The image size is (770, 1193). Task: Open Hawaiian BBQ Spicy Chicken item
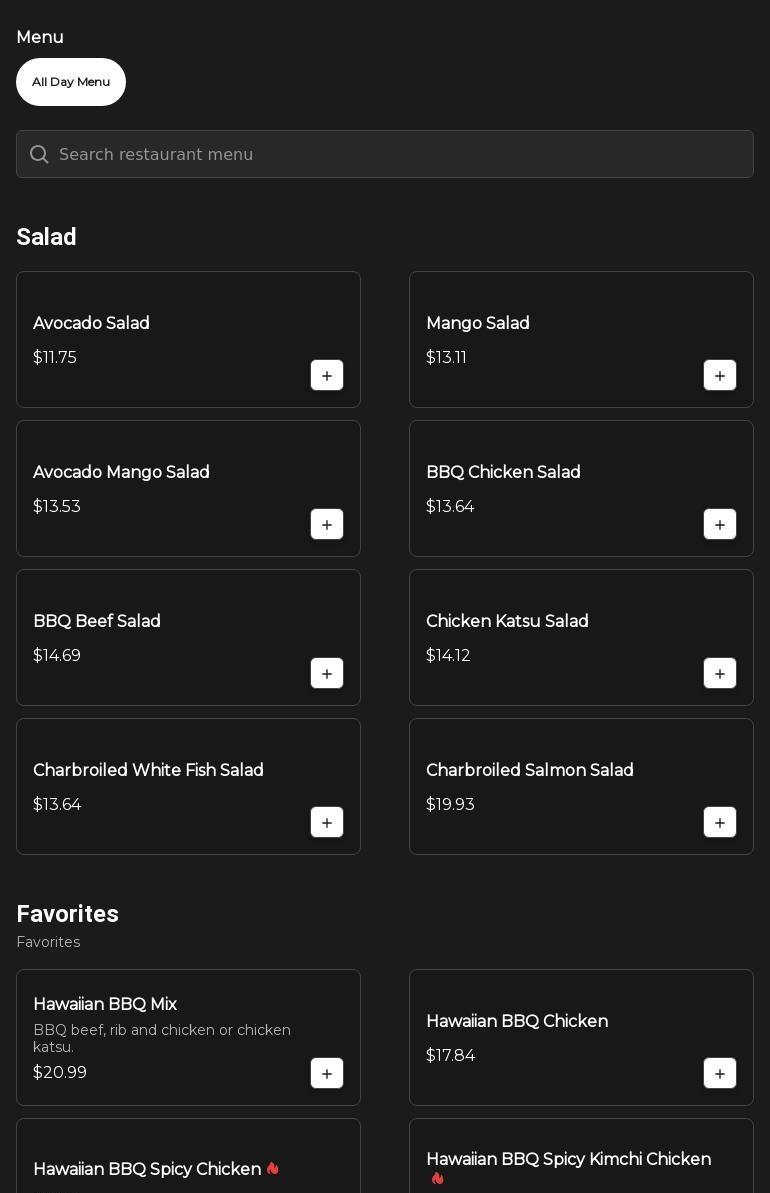pos(189,1156)
